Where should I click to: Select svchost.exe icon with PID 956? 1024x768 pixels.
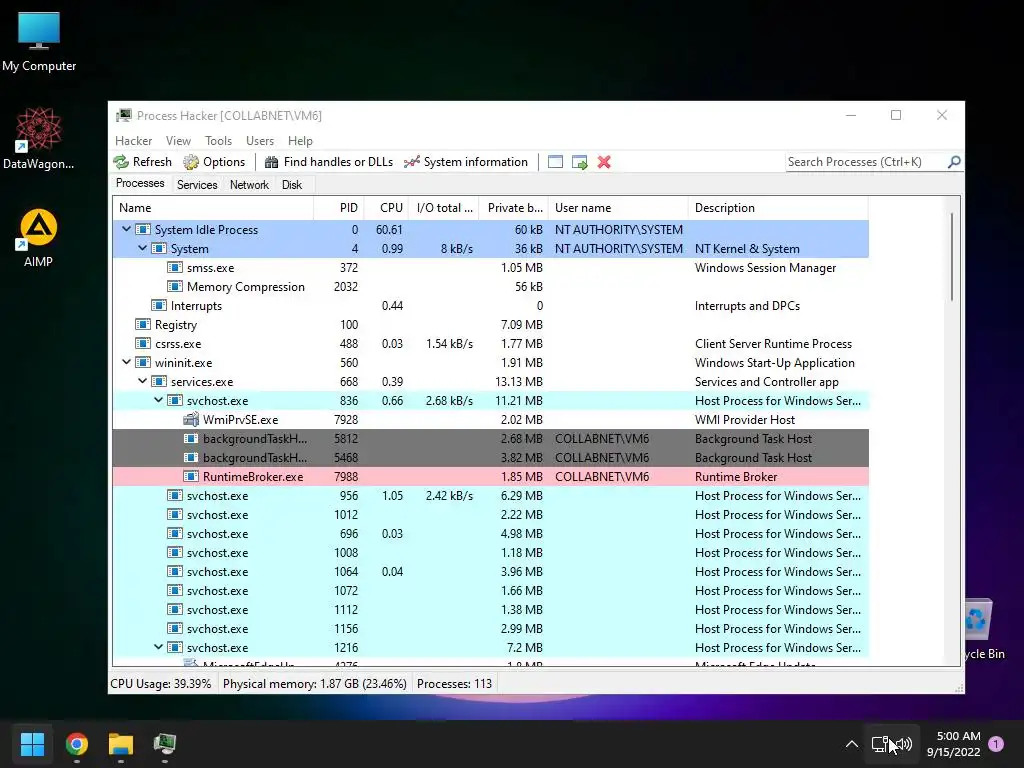[174, 495]
